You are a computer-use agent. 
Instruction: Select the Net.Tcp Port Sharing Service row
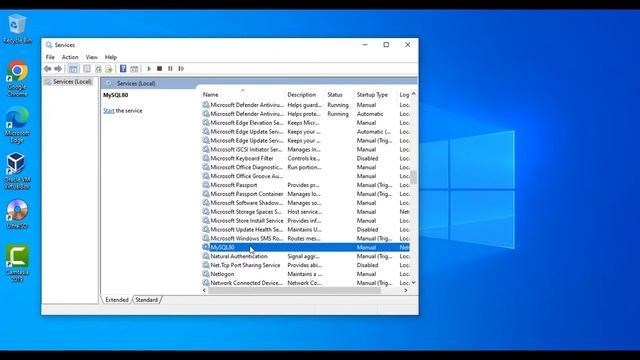305,265
